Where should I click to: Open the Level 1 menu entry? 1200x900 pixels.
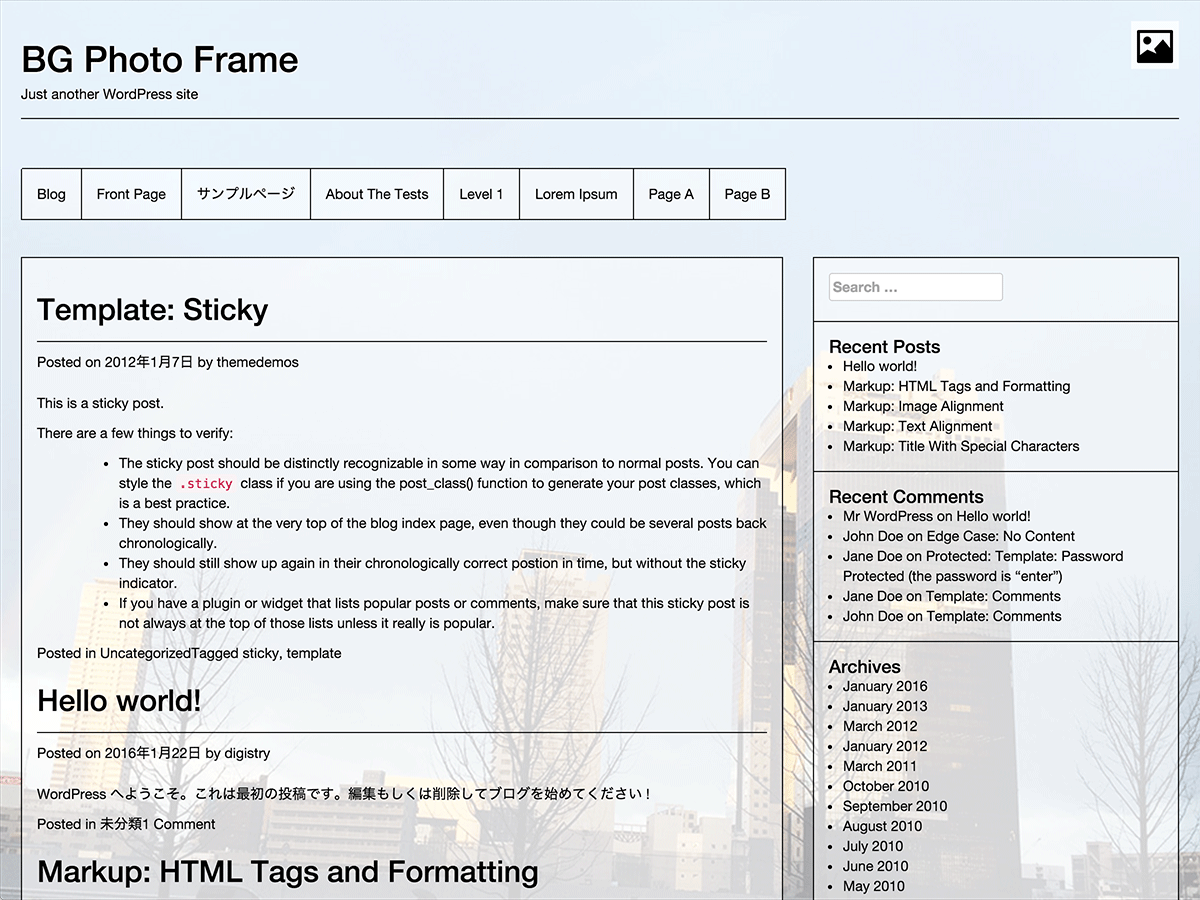481,194
